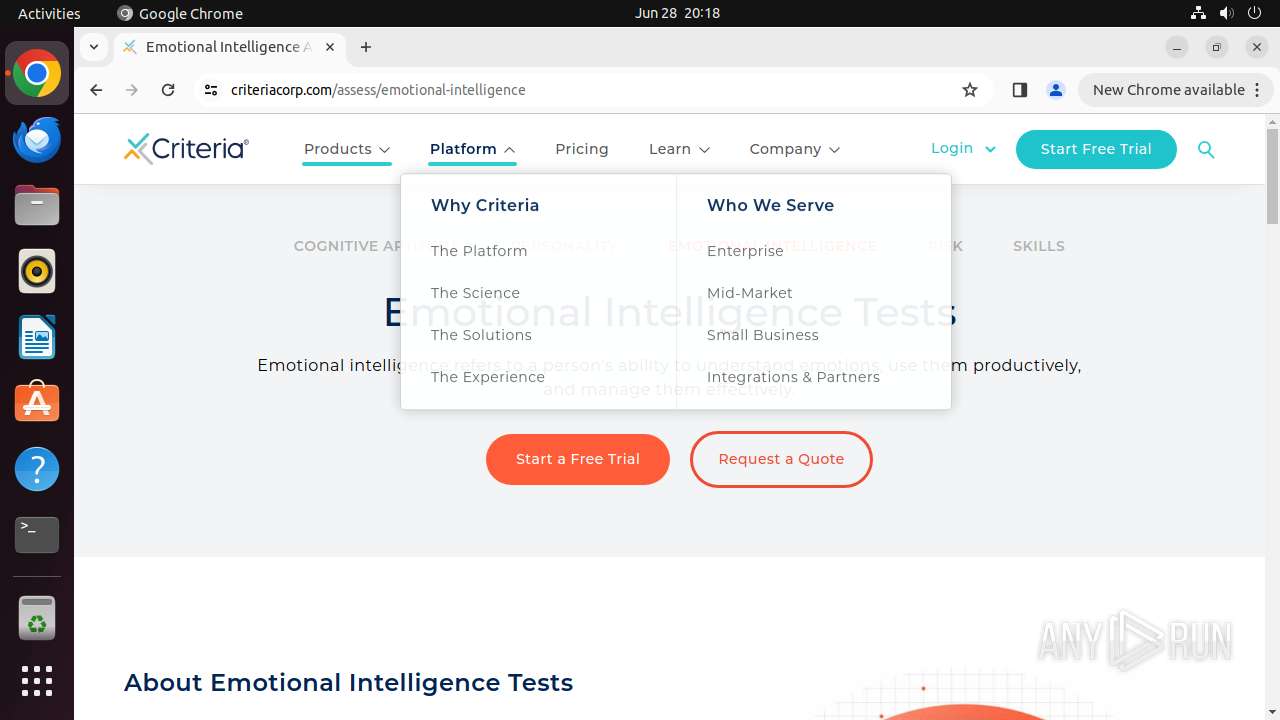
Task: Select Enterprise under Who We Serve
Action: tap(745, 251)
